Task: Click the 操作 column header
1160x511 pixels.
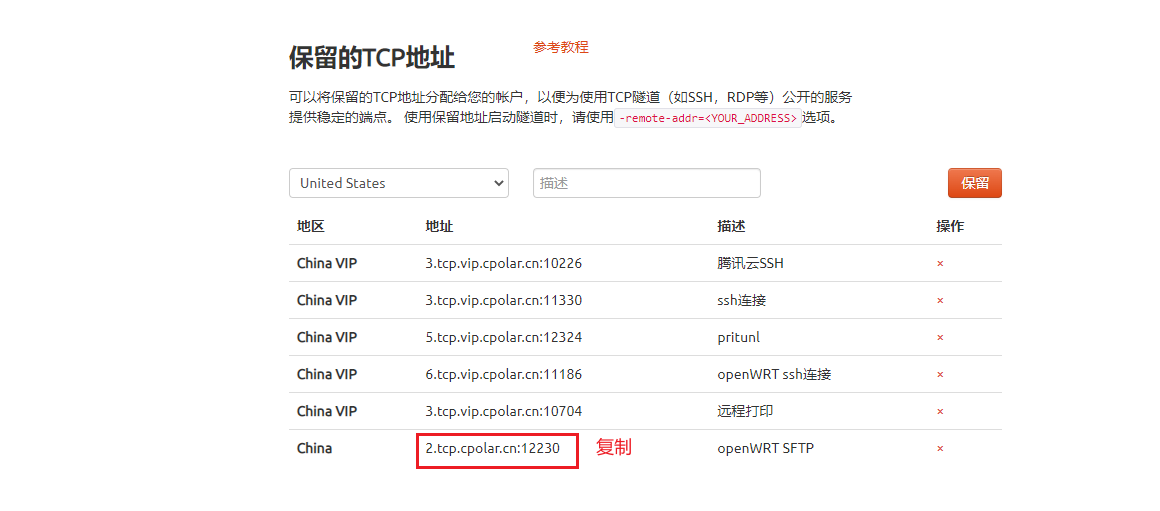Action: pyautogui.click(x=950, y=226)
